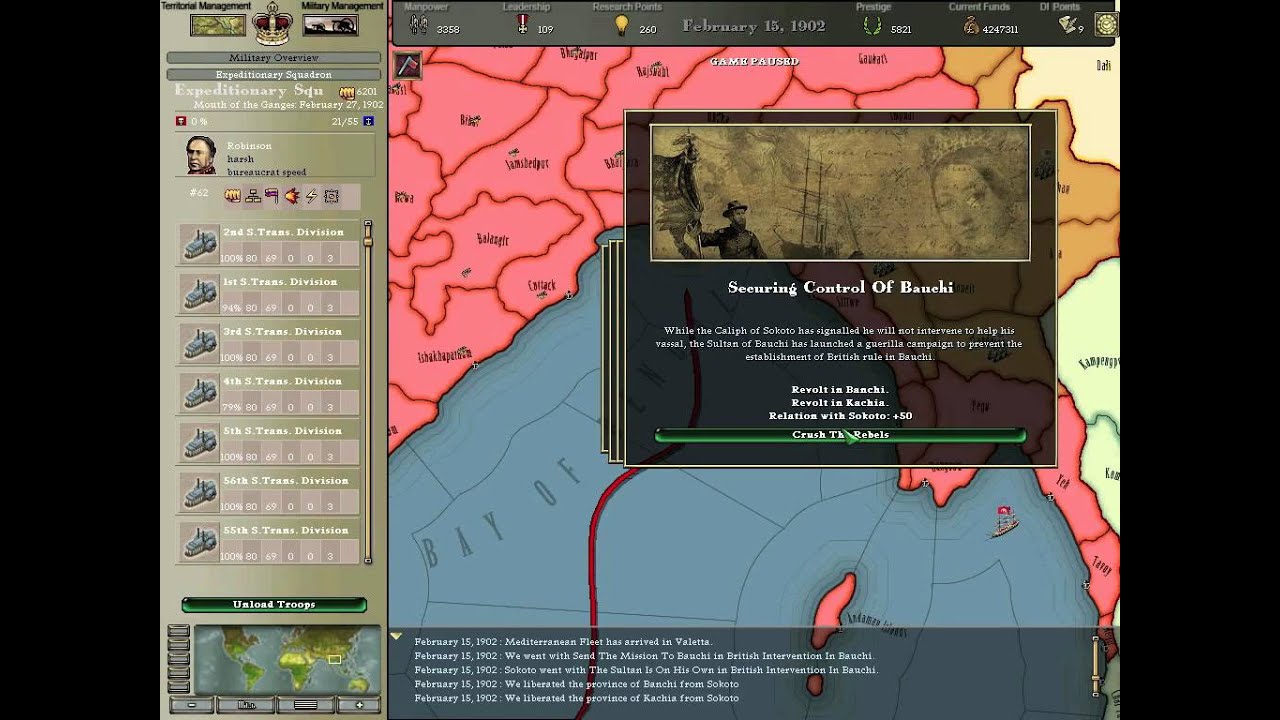Toggle second map mode button beside minimap
The image size is (1280, 720).
tap(178, 645)
